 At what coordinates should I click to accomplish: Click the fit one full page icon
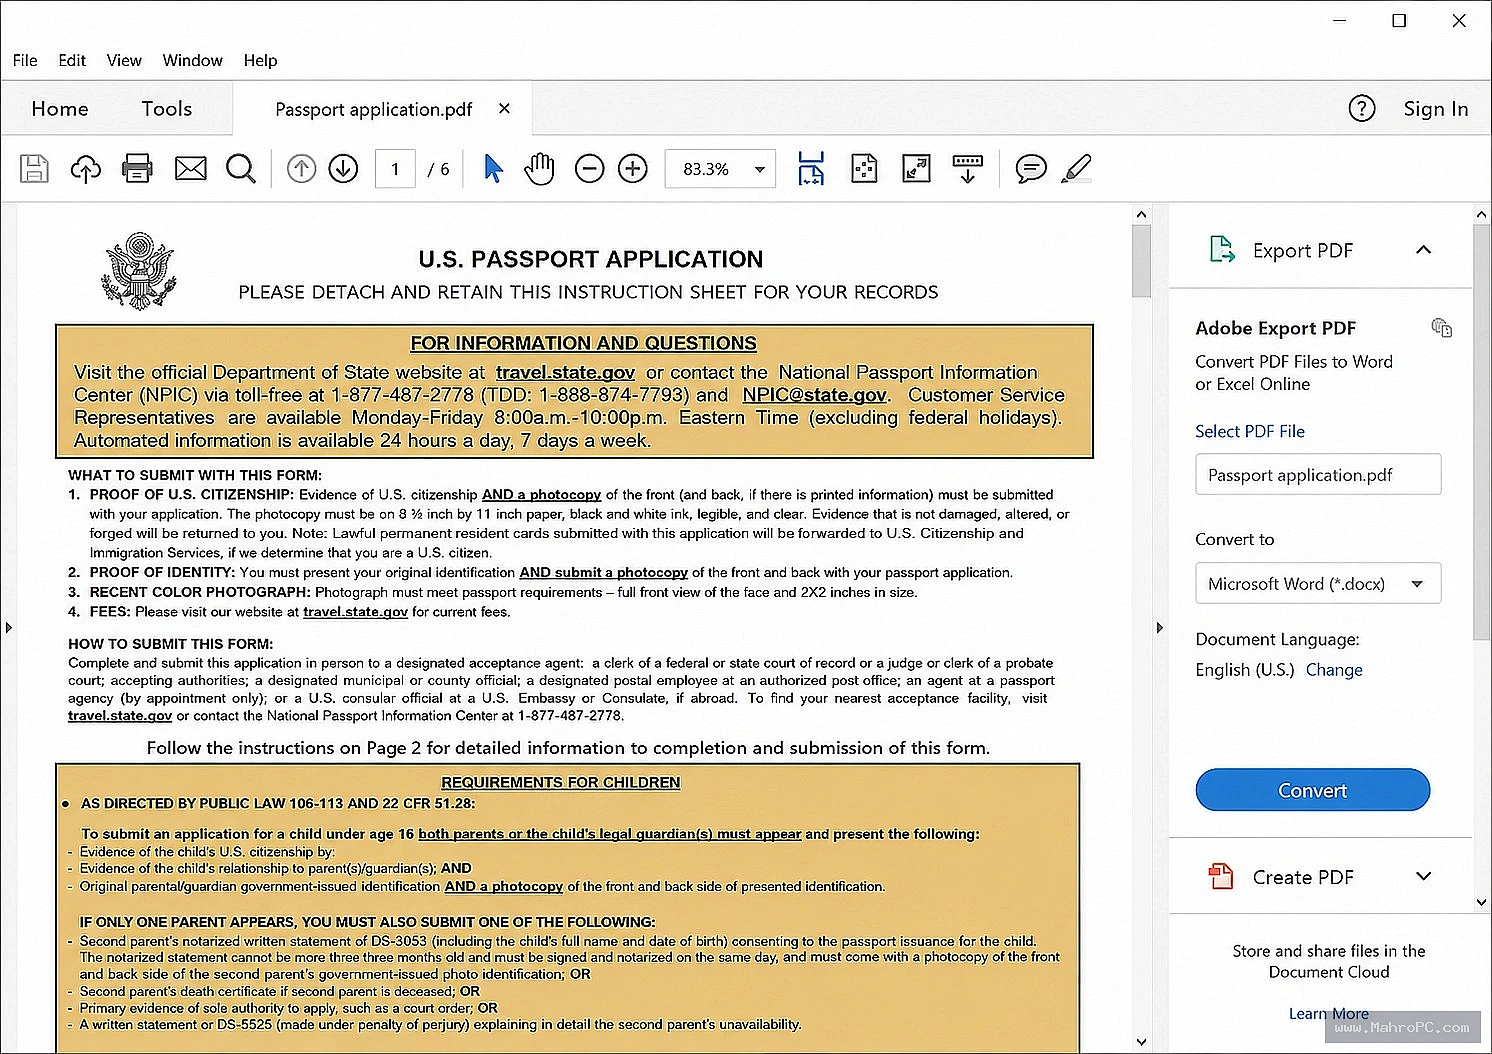(x=864, y=168)
